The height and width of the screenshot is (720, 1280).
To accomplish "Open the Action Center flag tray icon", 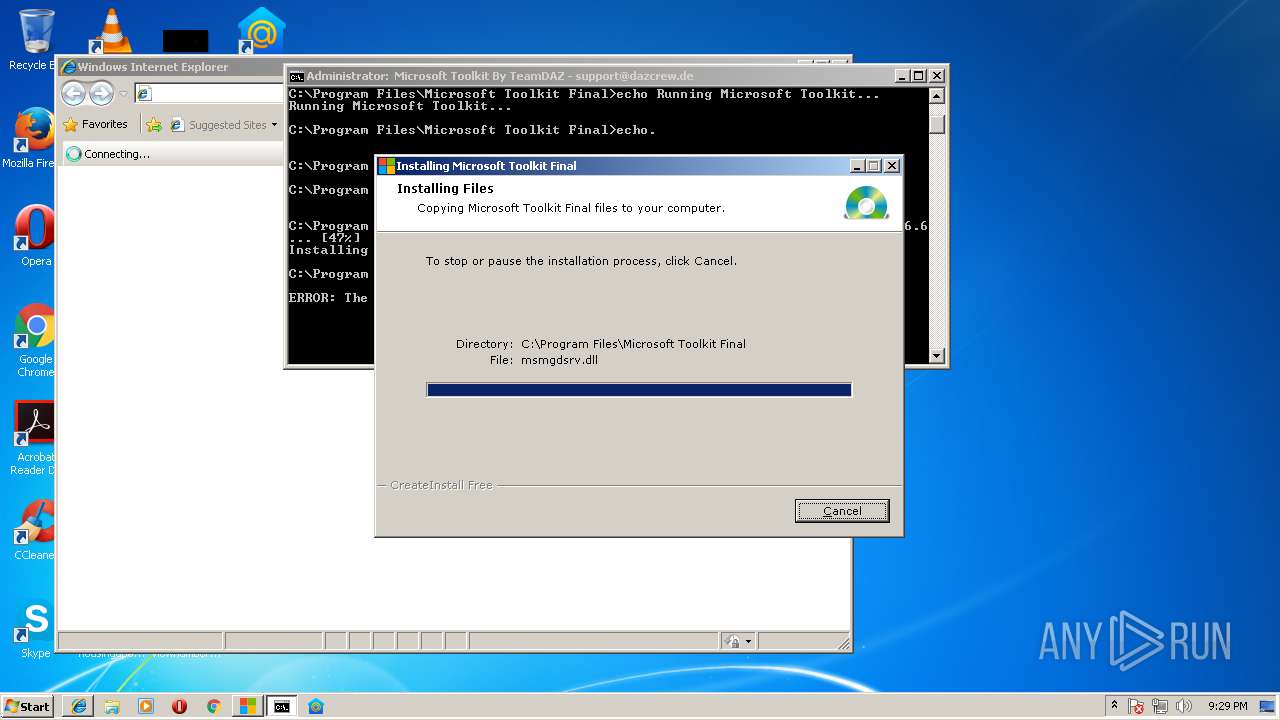I will (1137, 706).
